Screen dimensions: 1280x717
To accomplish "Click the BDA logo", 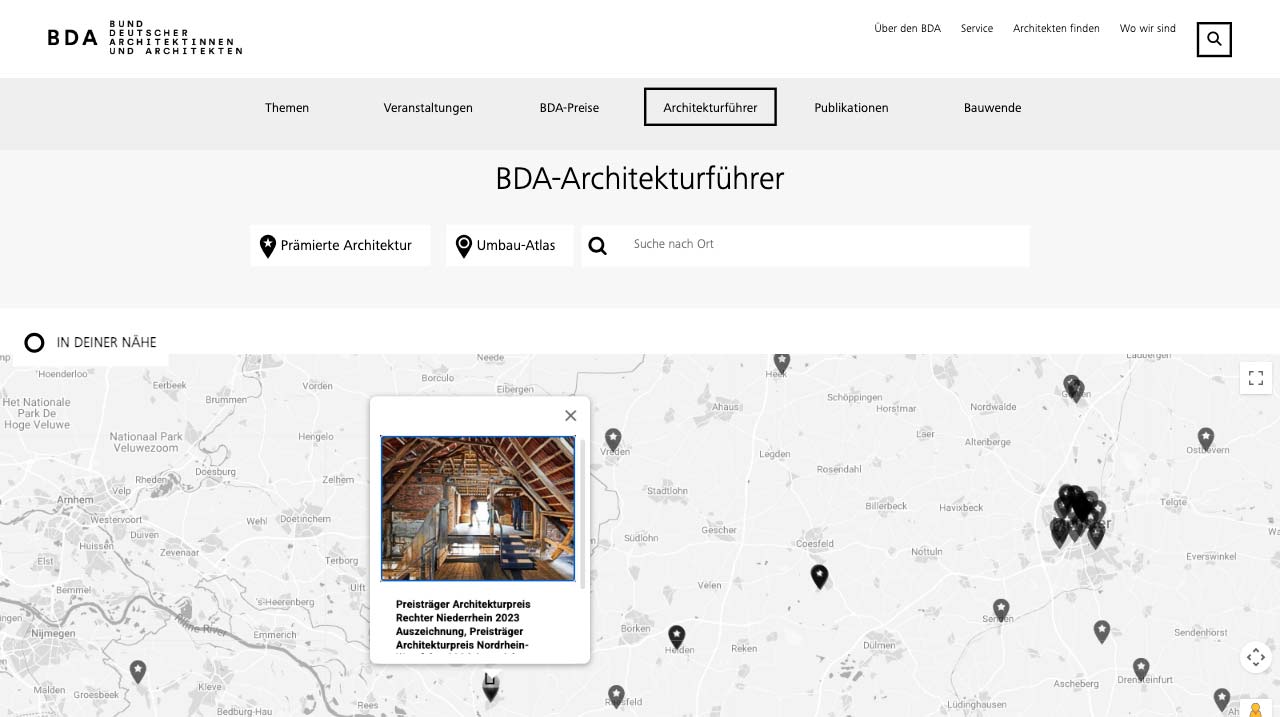I will pos(144,38).
